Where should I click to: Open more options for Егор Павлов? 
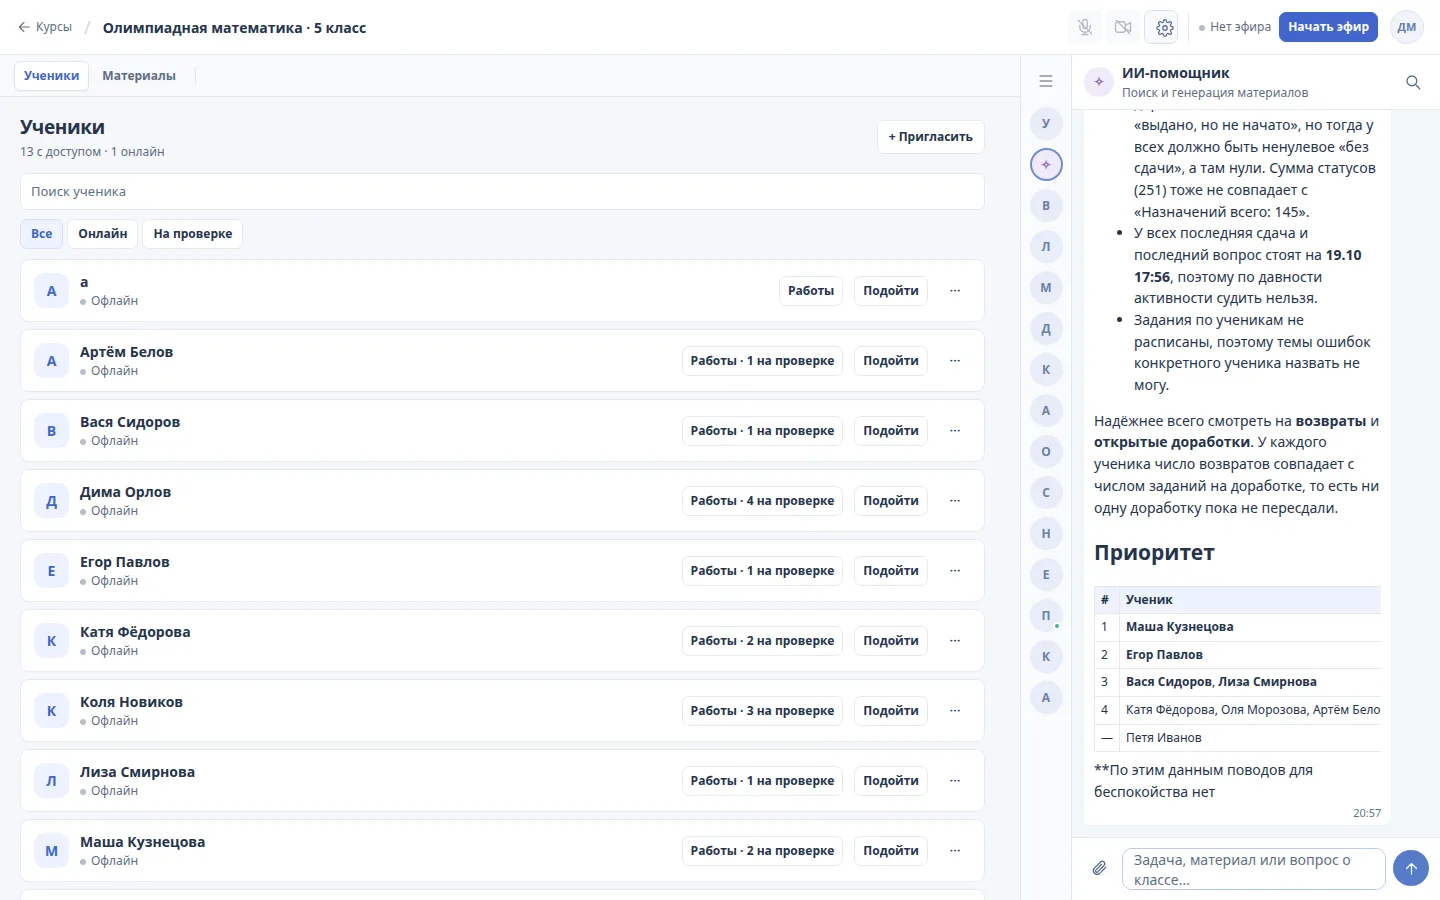tap(955, 571)
